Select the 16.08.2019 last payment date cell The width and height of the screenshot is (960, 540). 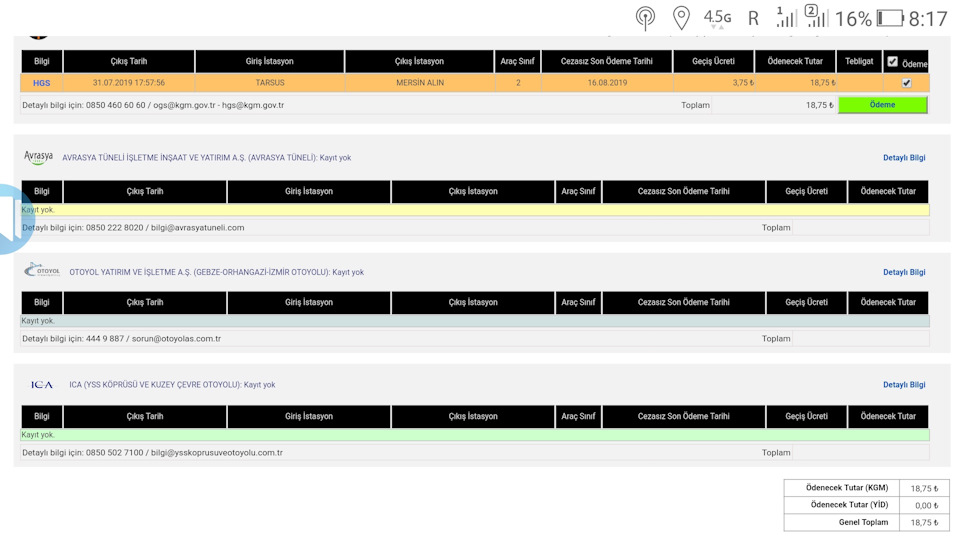click(607, 83)
